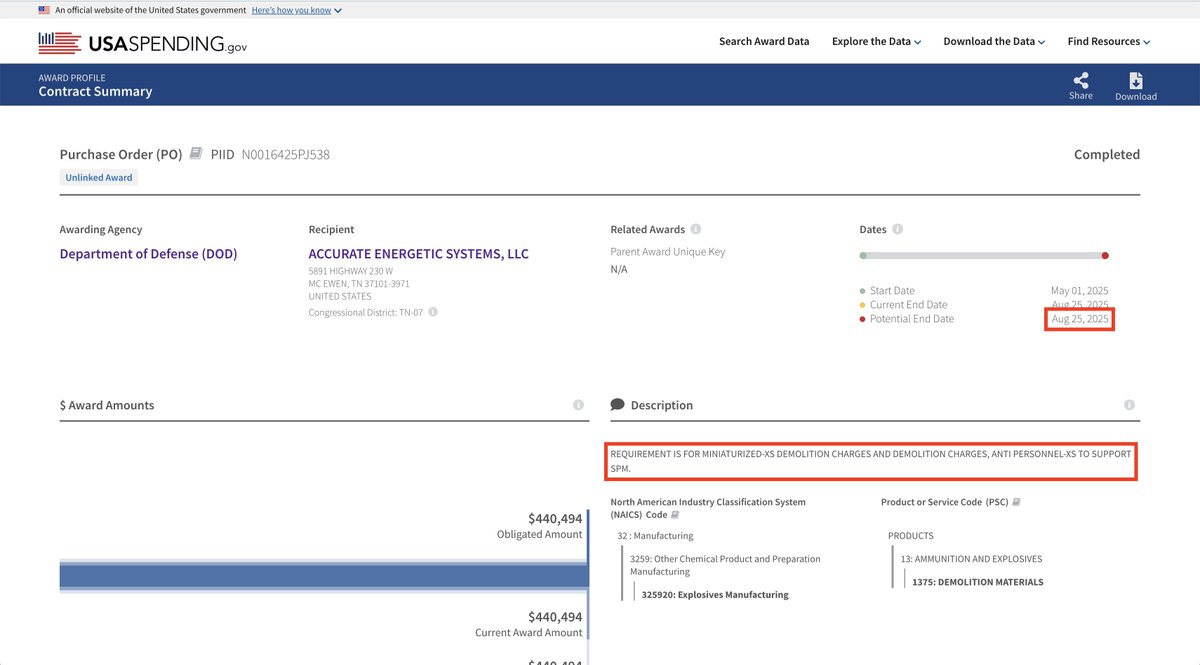Click the info icon beside Related Awards
The width and height of the screenshot is (1200, 665).
[696, 229]
